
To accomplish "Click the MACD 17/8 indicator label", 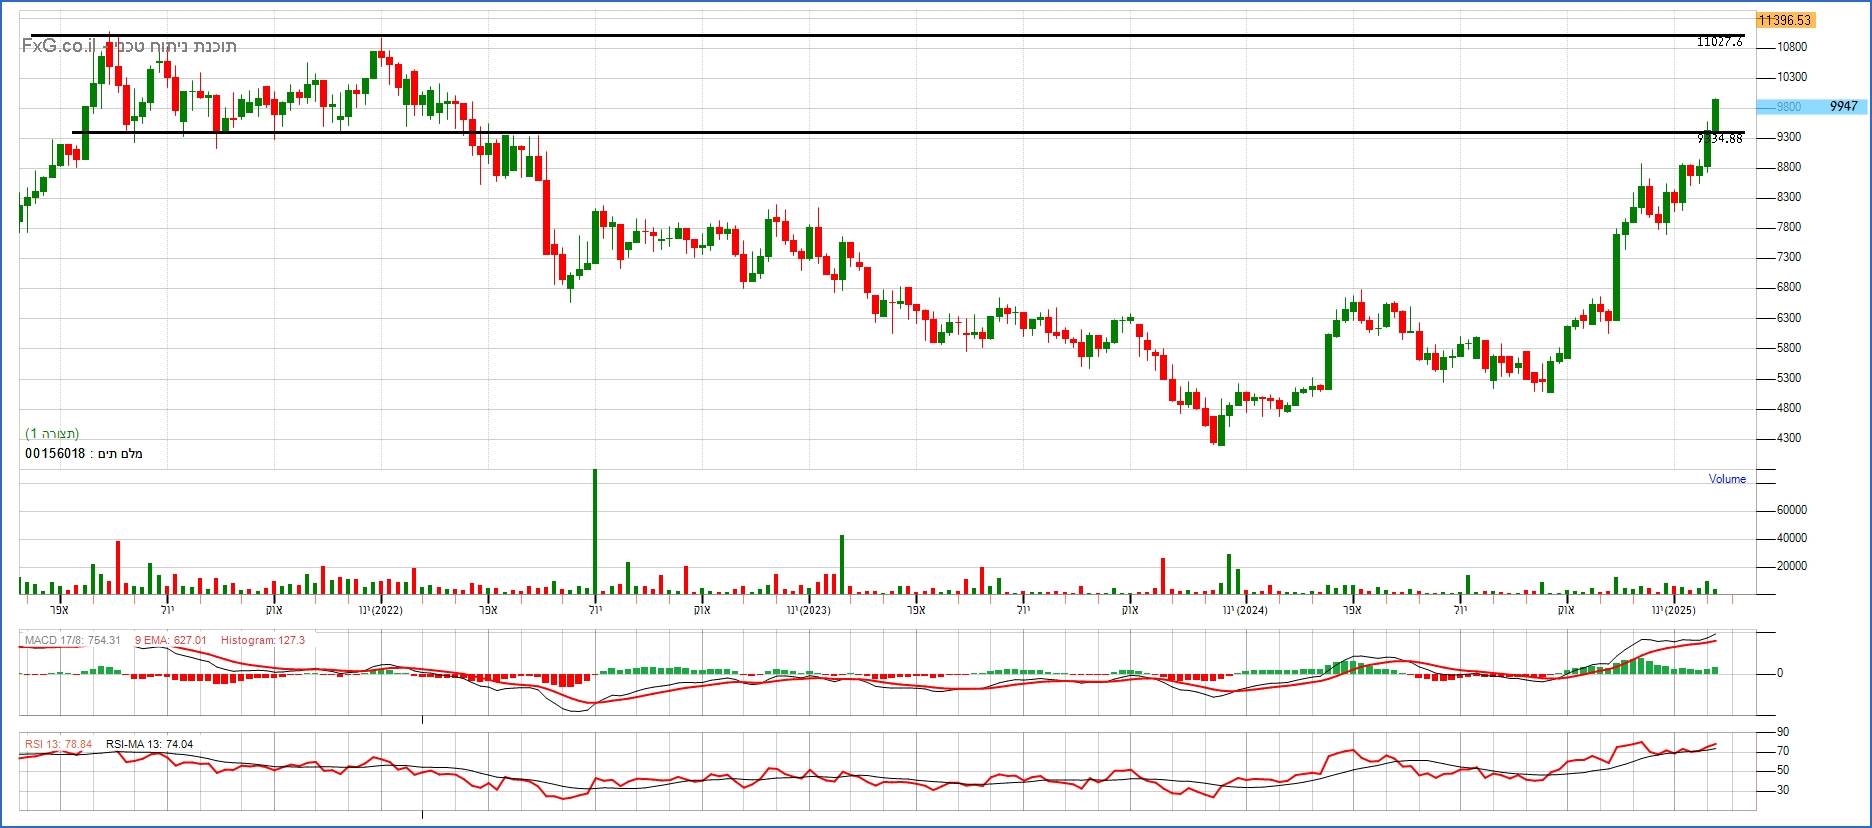I will point(72,640).
